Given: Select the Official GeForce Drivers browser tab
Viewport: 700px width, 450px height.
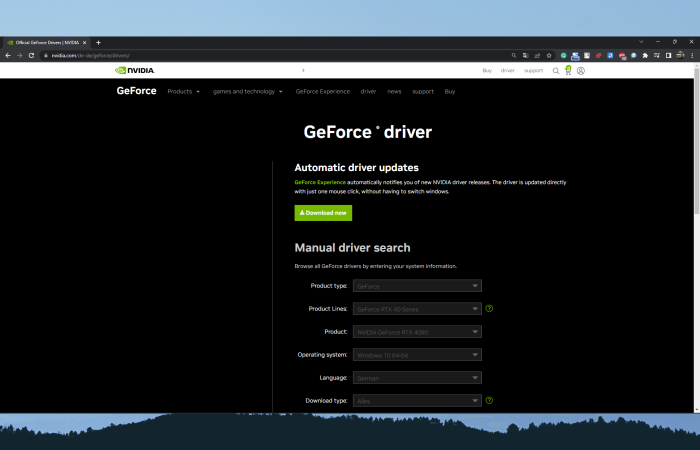Looking at the screenshot, I should click(x=46, y=42).
